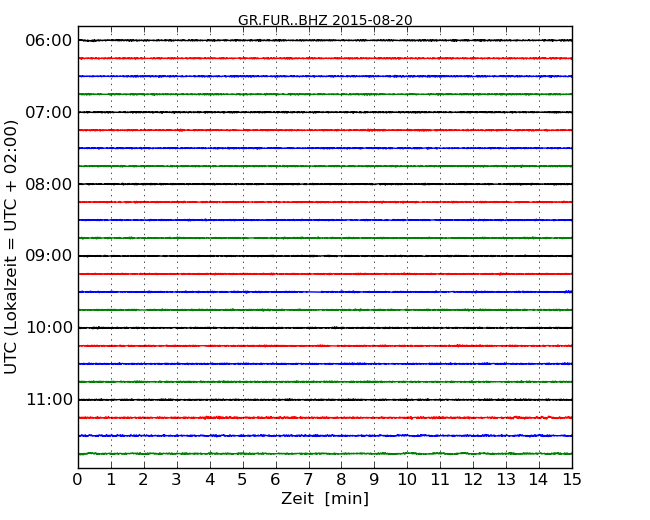Click the black seismogram trace at 06:00

click(325, 41)
